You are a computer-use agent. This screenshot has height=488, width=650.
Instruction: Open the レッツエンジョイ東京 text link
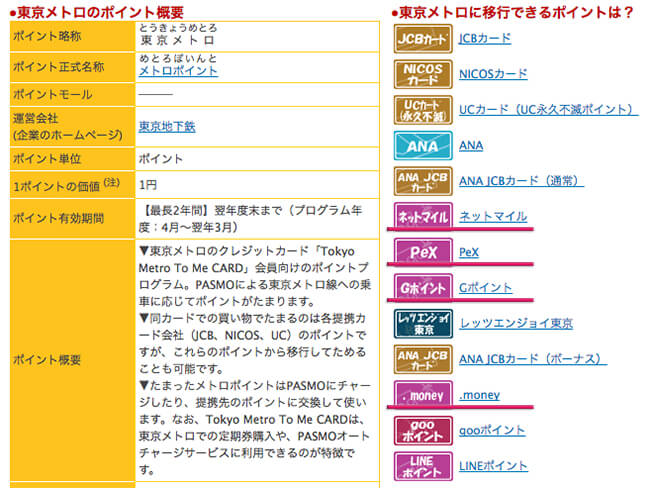pyautogui.click(x=516, y=323)
